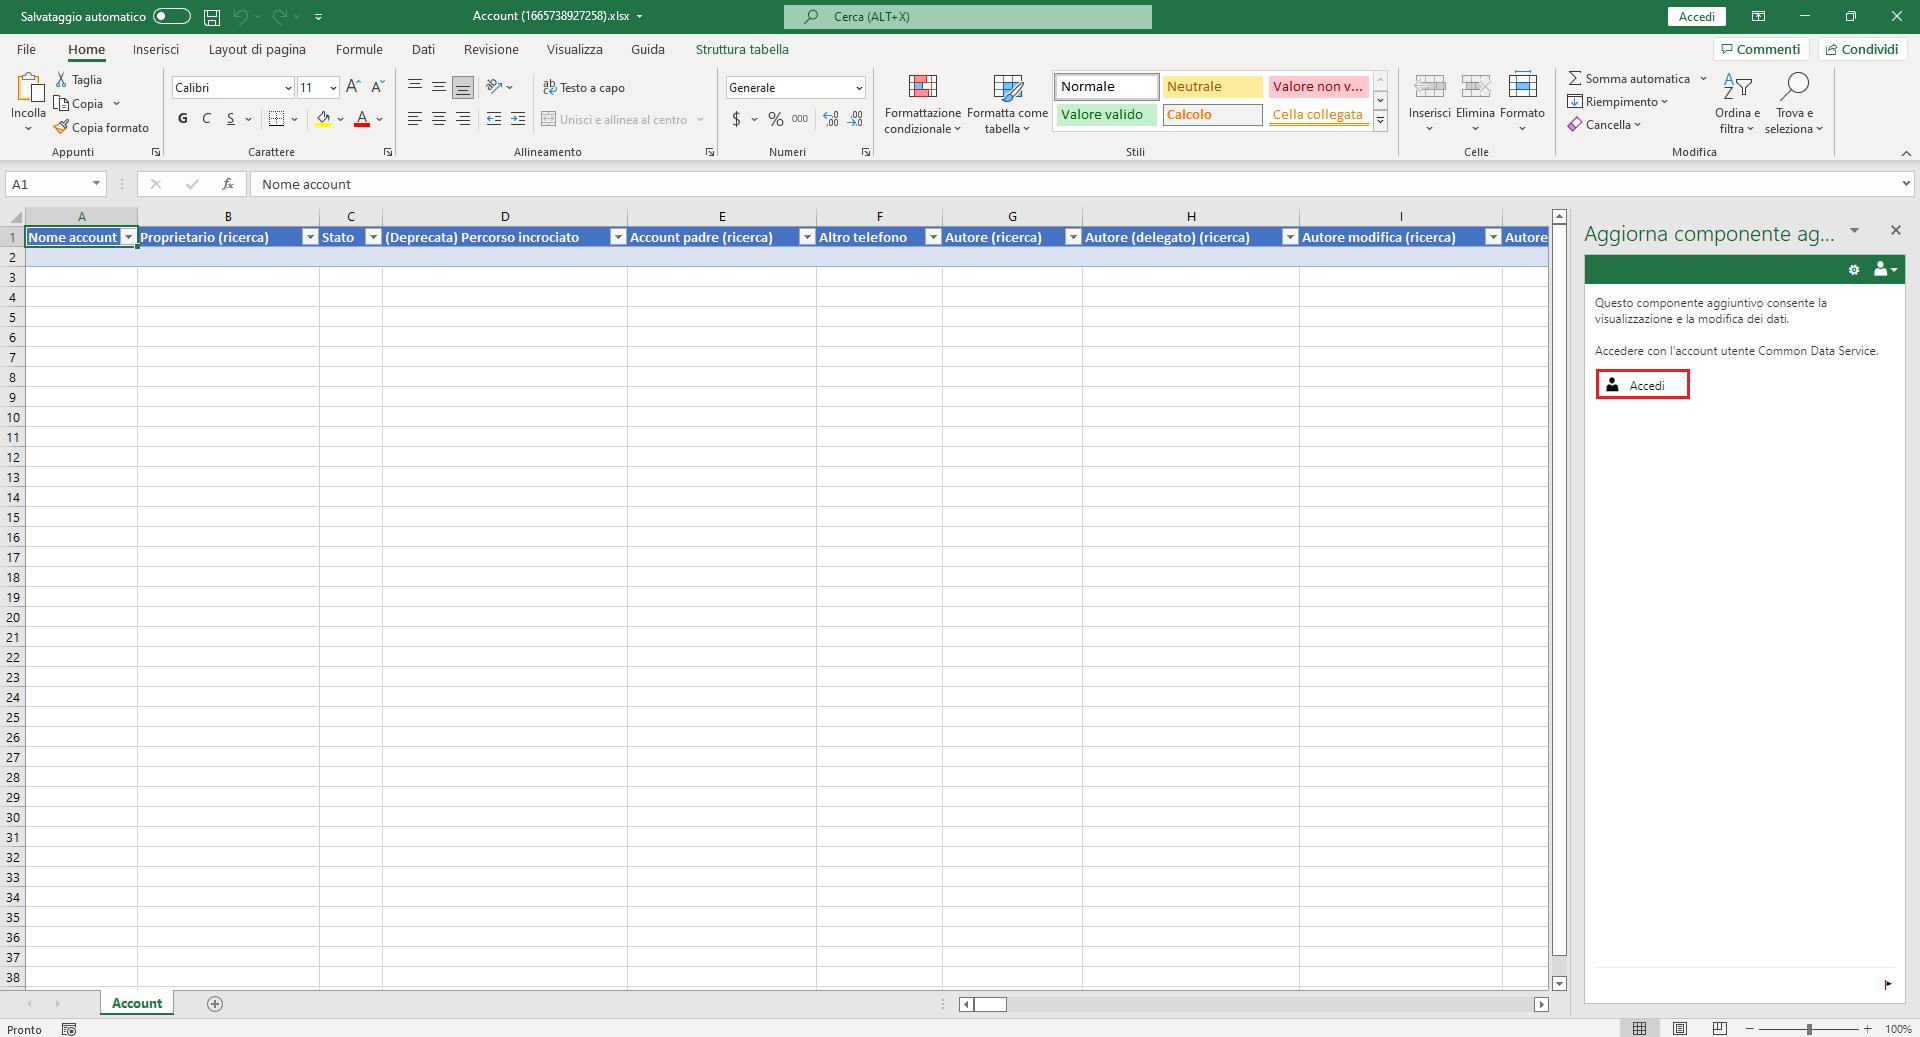Decrease decimal places icon
This screenshot has height=1037, width=1920.
tap(855, 119)
